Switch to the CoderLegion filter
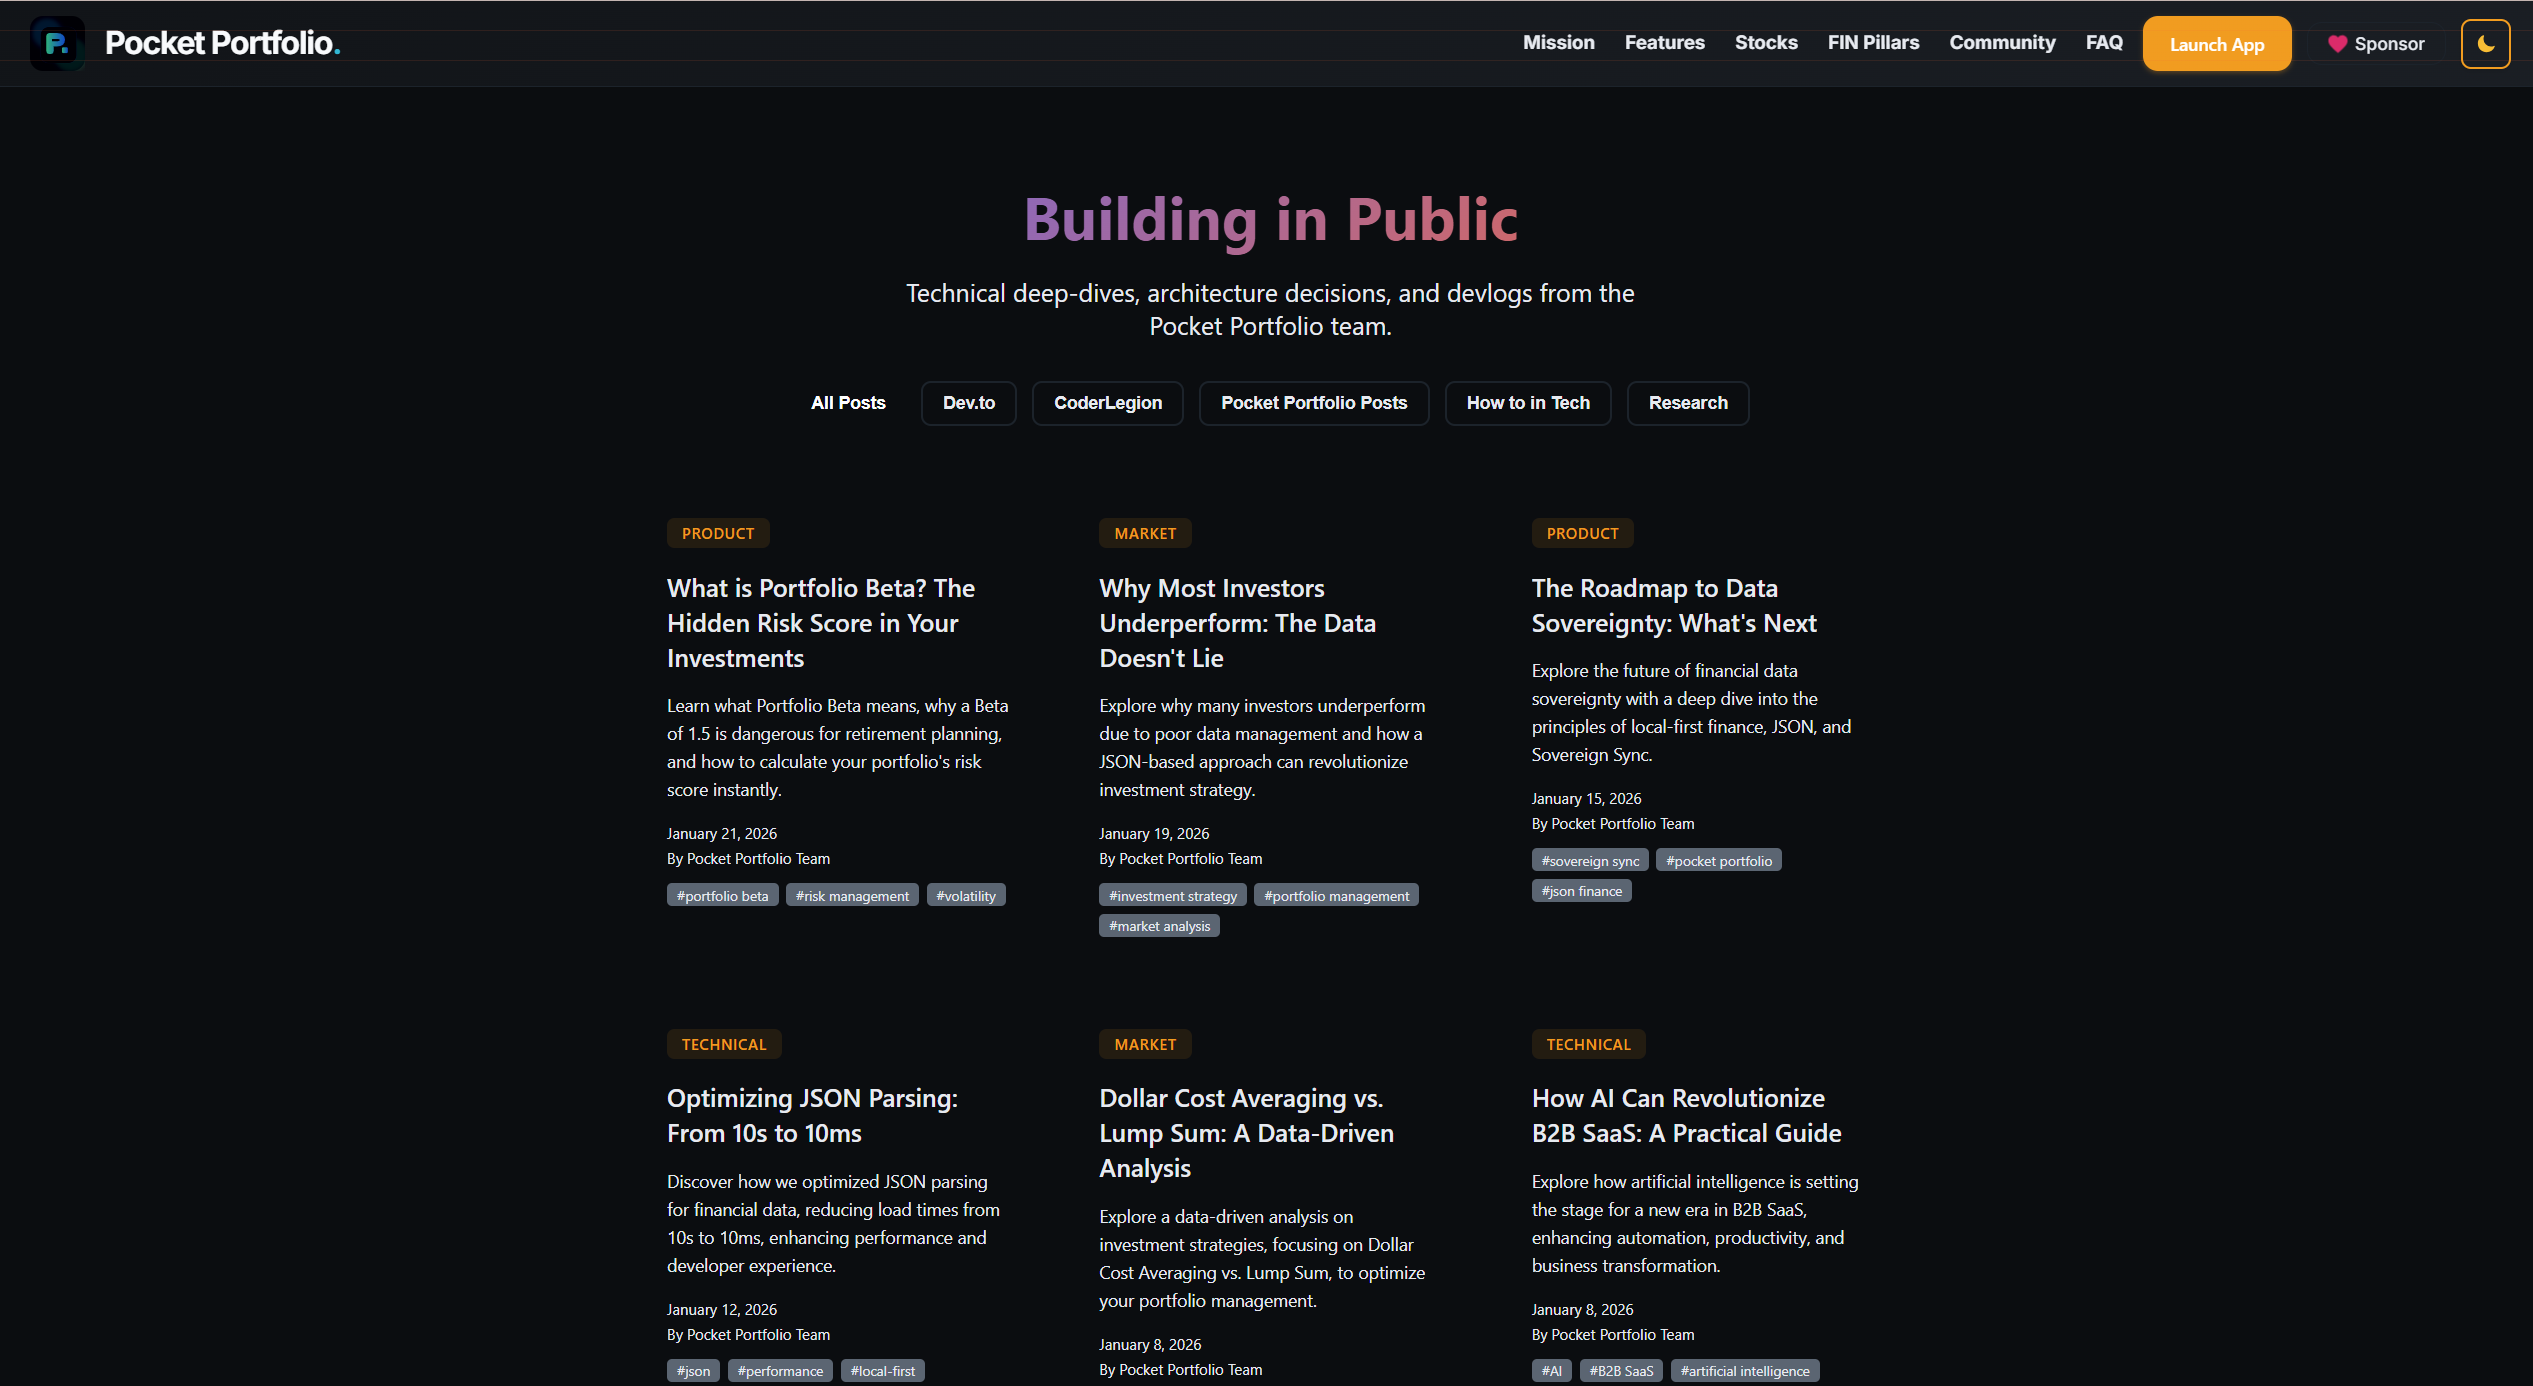The image size is (2533, 1386). pyautogui.click(x=1107, y=403)
